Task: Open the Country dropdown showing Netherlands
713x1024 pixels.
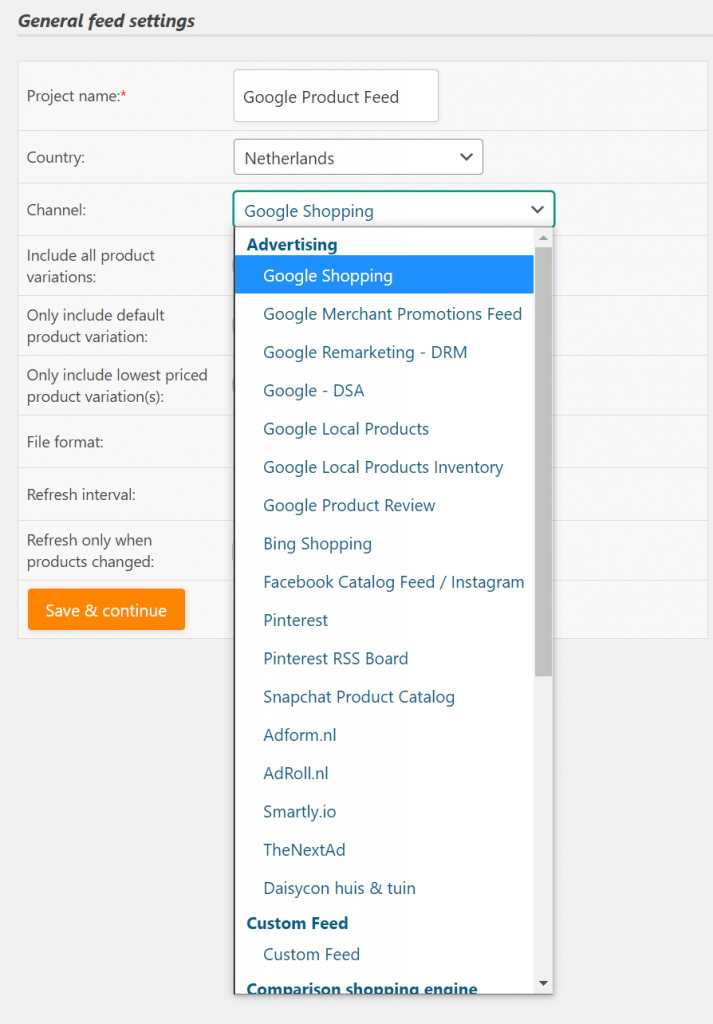Action: [358, 157]
